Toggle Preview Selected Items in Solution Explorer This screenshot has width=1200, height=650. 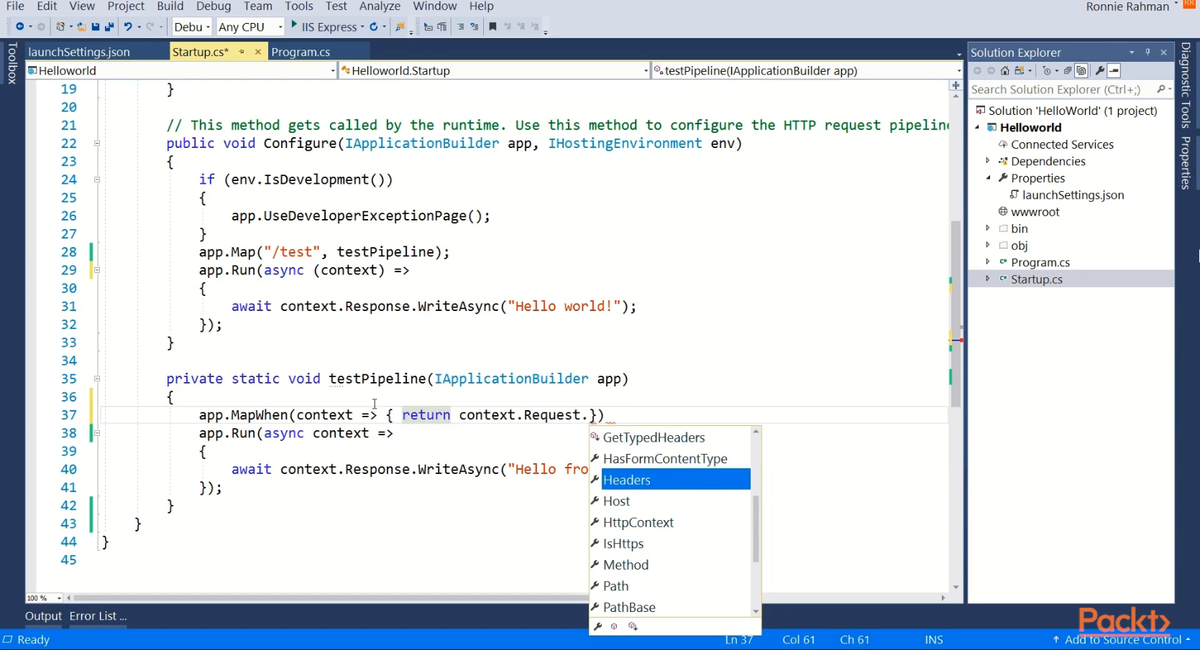pyautogui.click(x=1114, y=70)
